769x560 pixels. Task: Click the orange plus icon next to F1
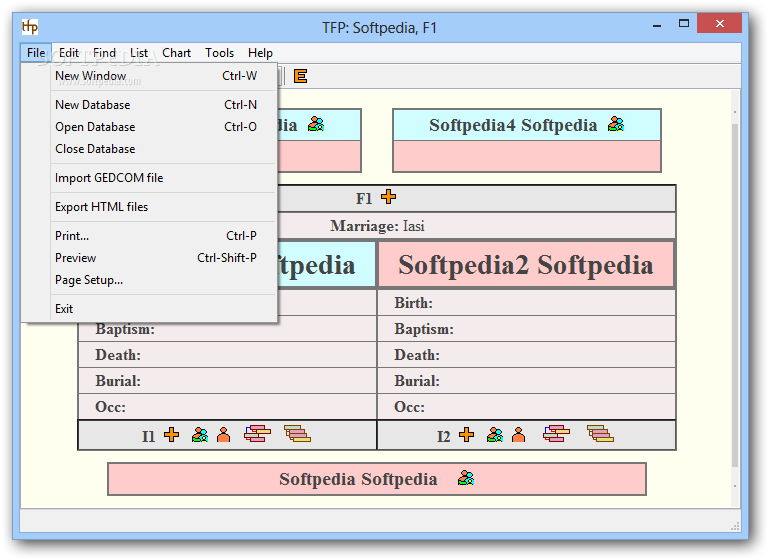click(x=388, y=197)
